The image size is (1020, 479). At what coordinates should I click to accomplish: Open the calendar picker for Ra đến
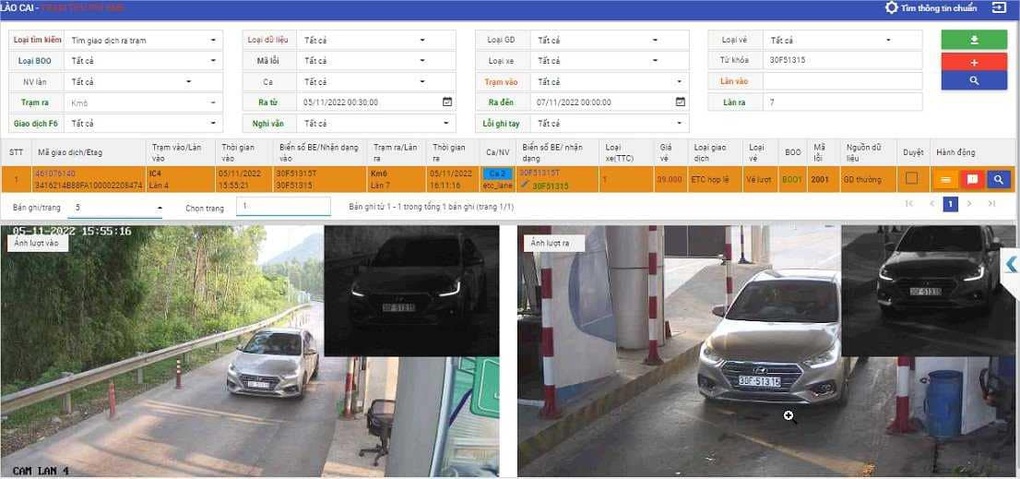pyautogui.click(x=680, y=102)
